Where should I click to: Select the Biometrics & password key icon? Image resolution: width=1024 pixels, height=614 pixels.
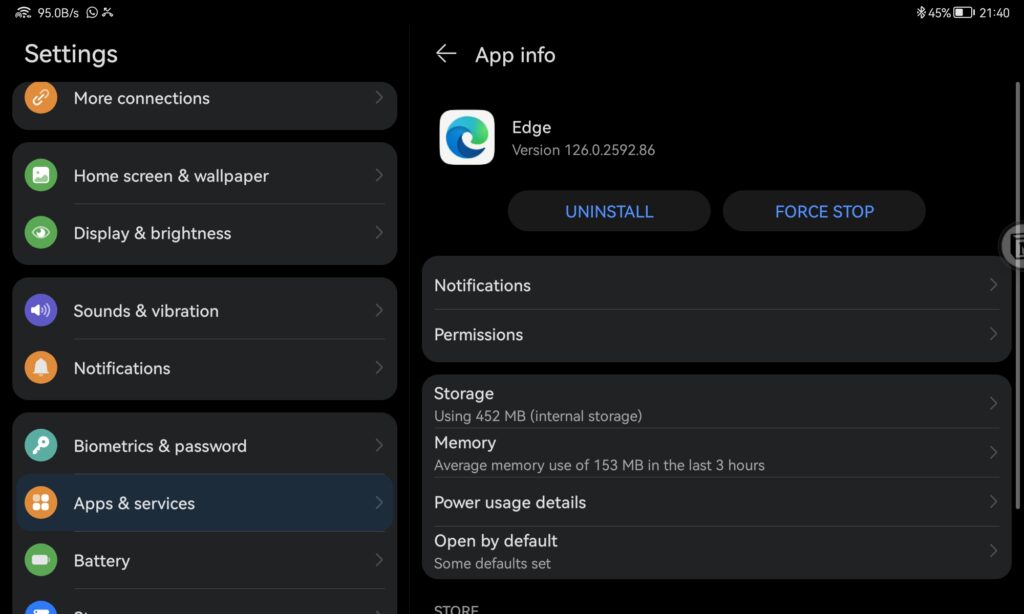40,445
